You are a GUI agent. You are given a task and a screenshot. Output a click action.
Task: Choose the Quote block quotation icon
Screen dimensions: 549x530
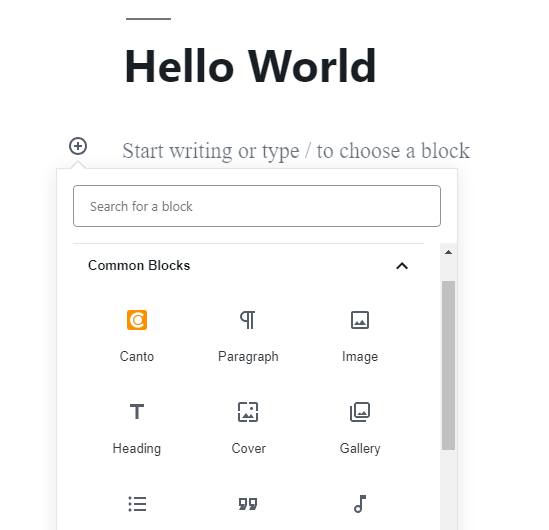coord(248,504)
